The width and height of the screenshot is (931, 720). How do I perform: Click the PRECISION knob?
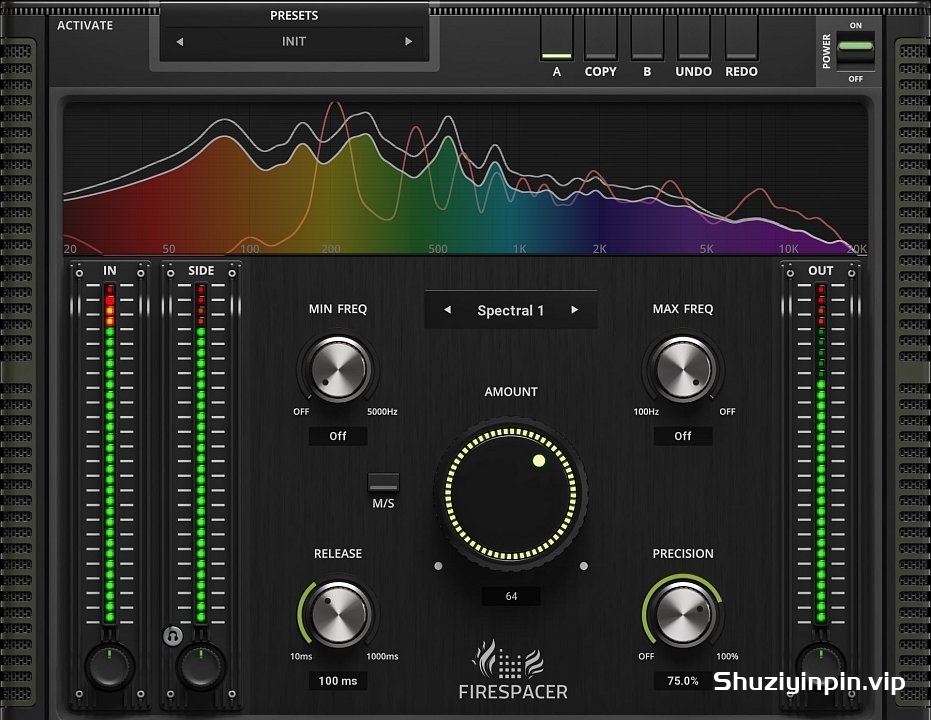click(x=683, y=613)
